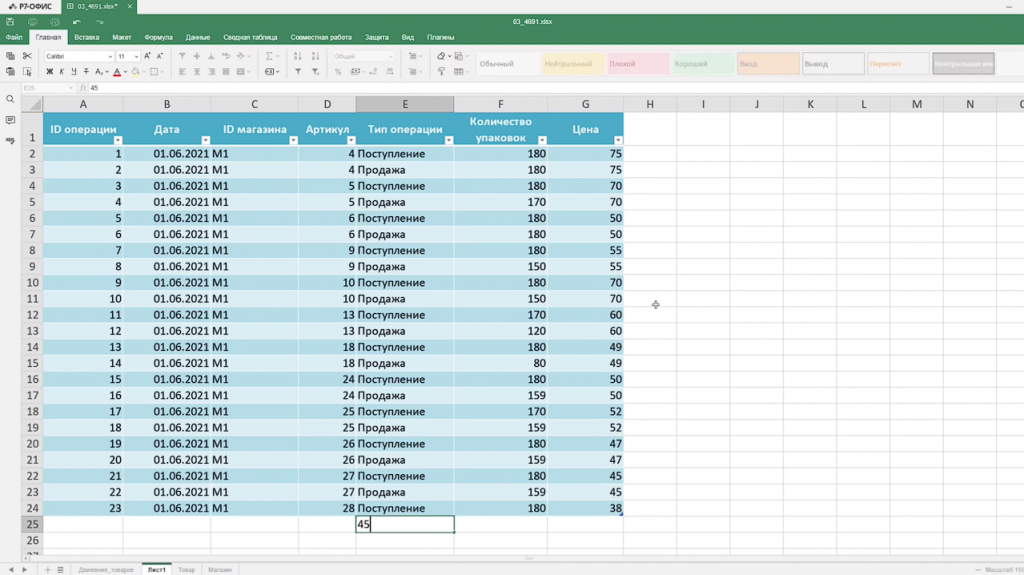Switch to Данные ribbon tab
This screenshot has width=1024, height=575.
pyautogui.click(x=197, y=37)
